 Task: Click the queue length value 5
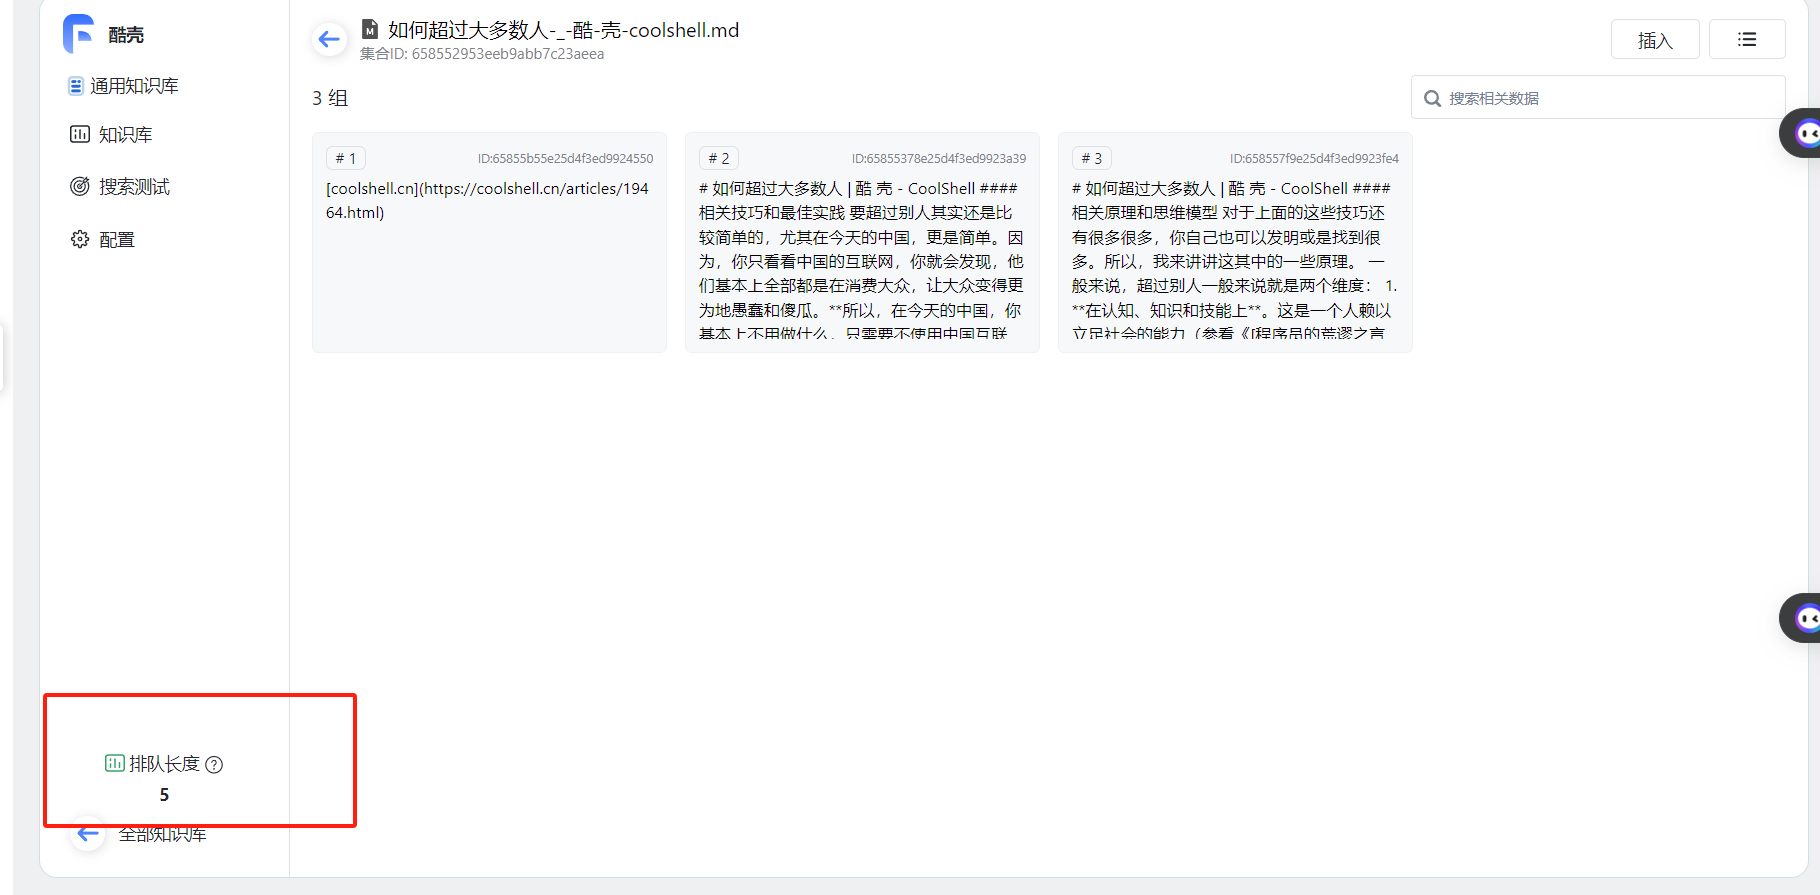coord(164,795)
